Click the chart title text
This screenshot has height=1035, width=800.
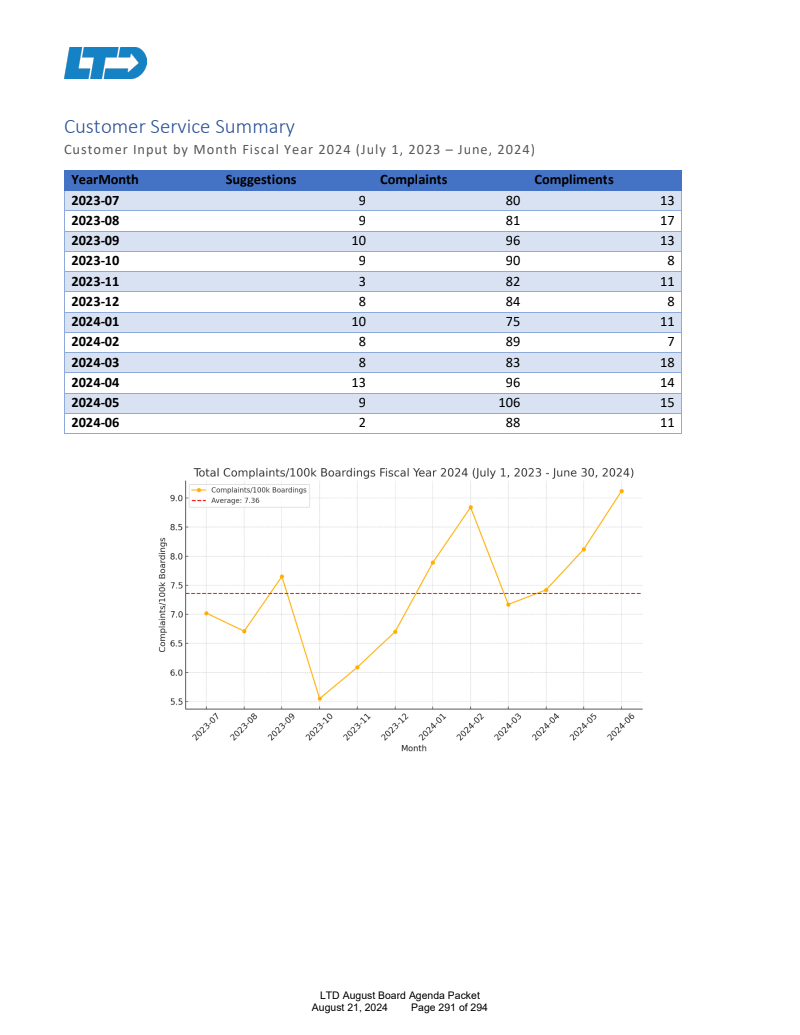point(413,472)
